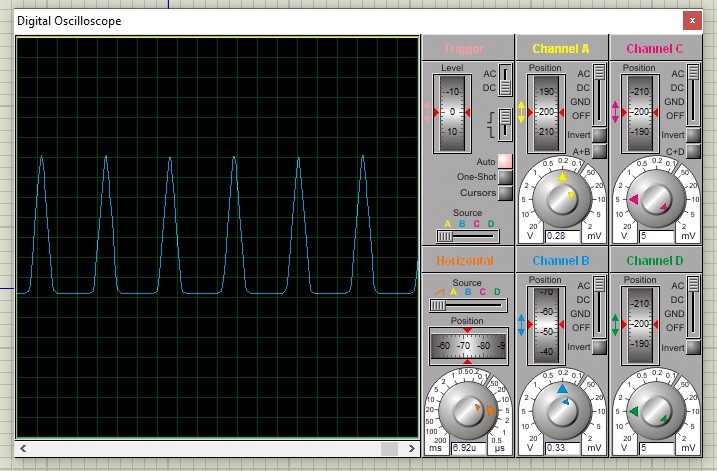
Task: Click the Channel B voltage knob
Action: 562,410
